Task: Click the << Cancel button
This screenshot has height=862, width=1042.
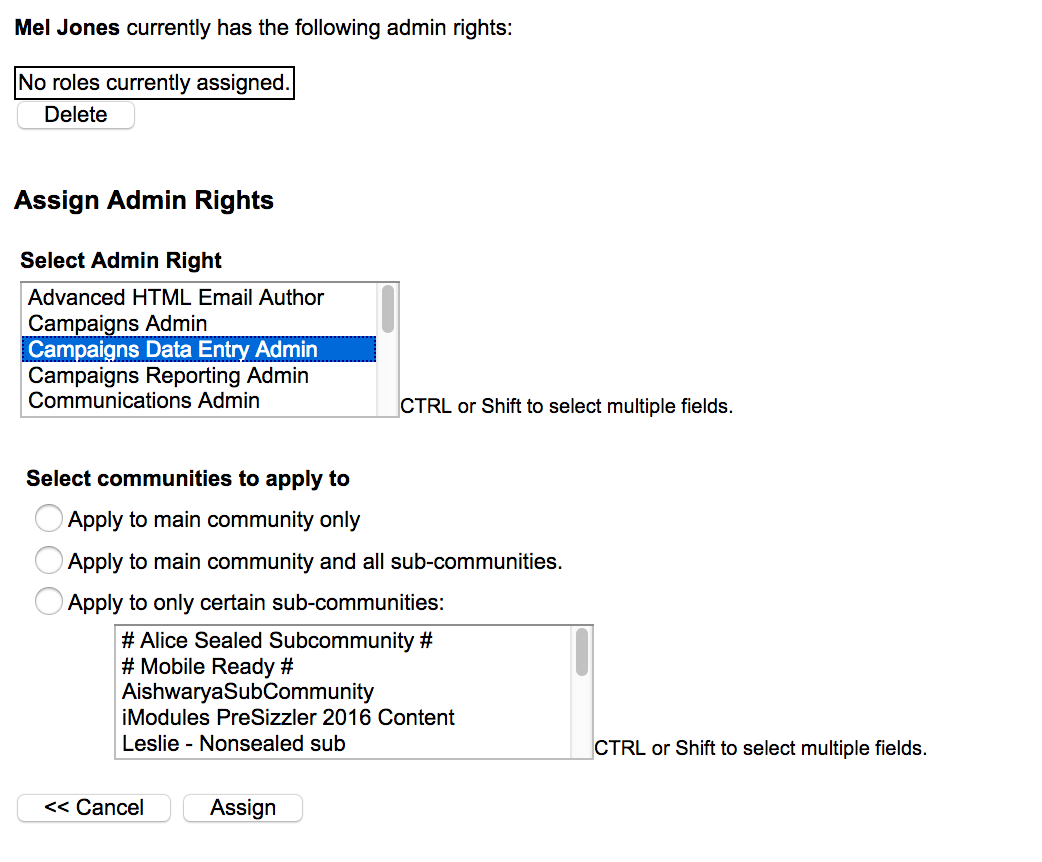Action: (94, 808)
